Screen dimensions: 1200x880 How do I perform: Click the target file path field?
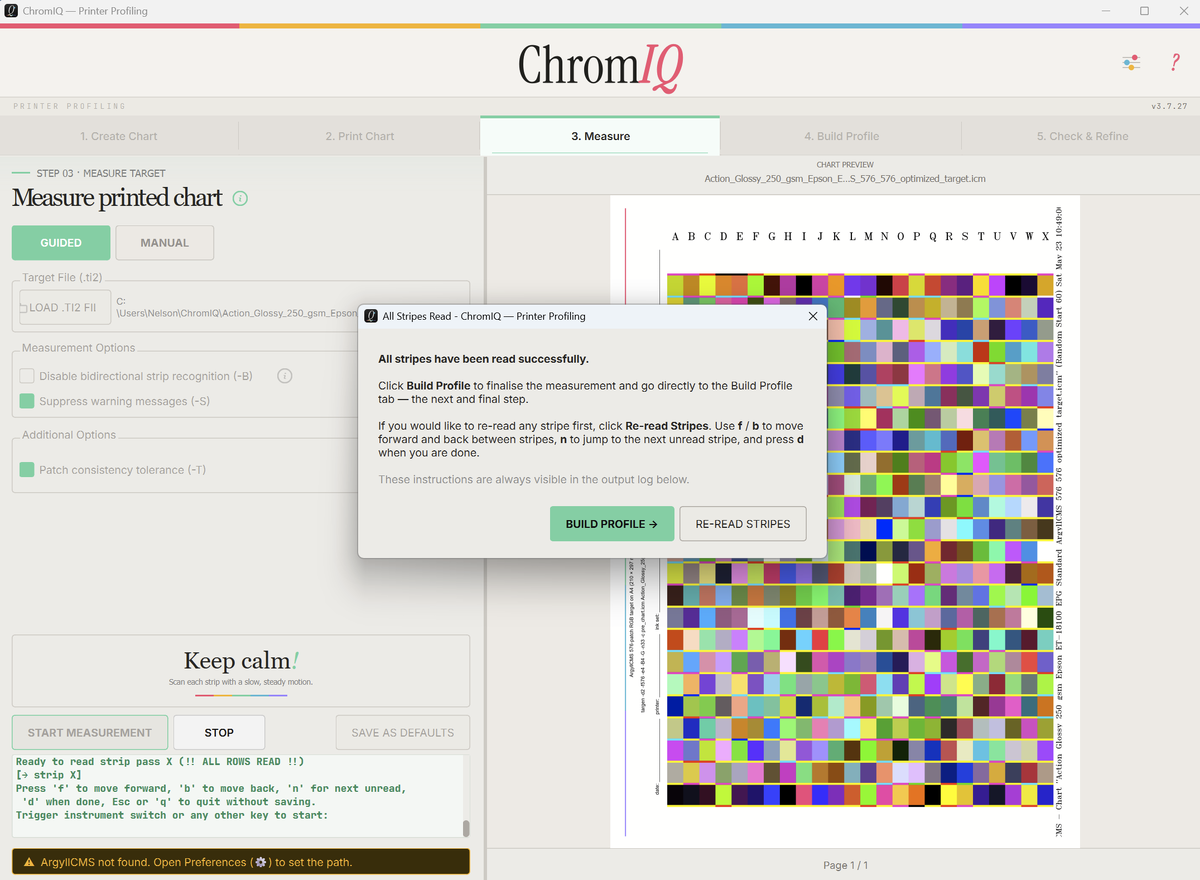236,307
